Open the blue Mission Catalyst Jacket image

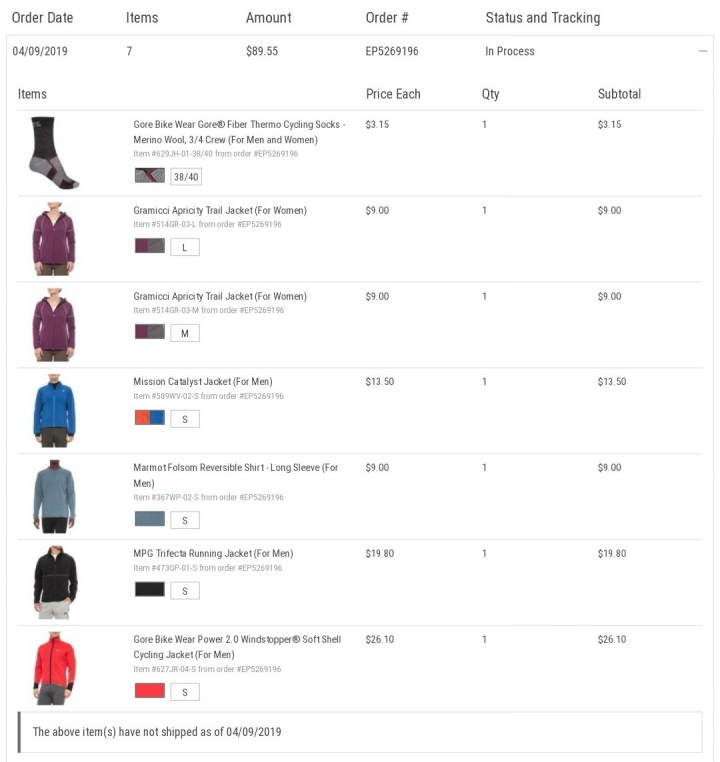[54, 411]
